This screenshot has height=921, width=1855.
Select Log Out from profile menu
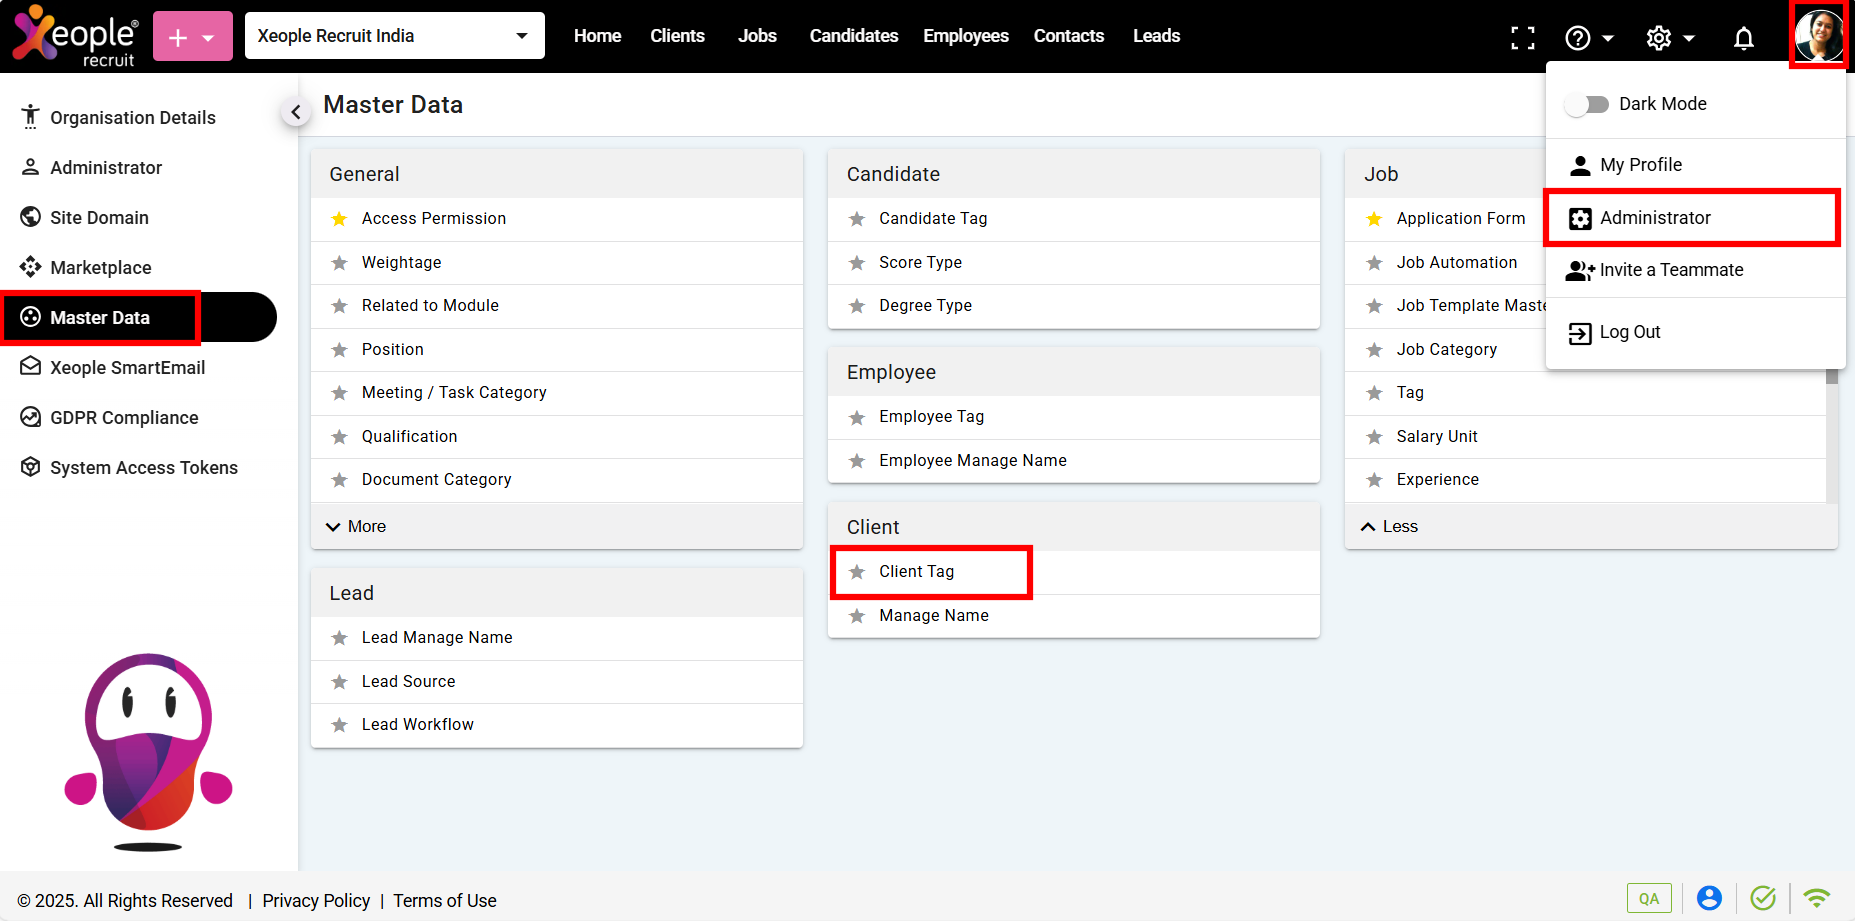click(1629, 332)
